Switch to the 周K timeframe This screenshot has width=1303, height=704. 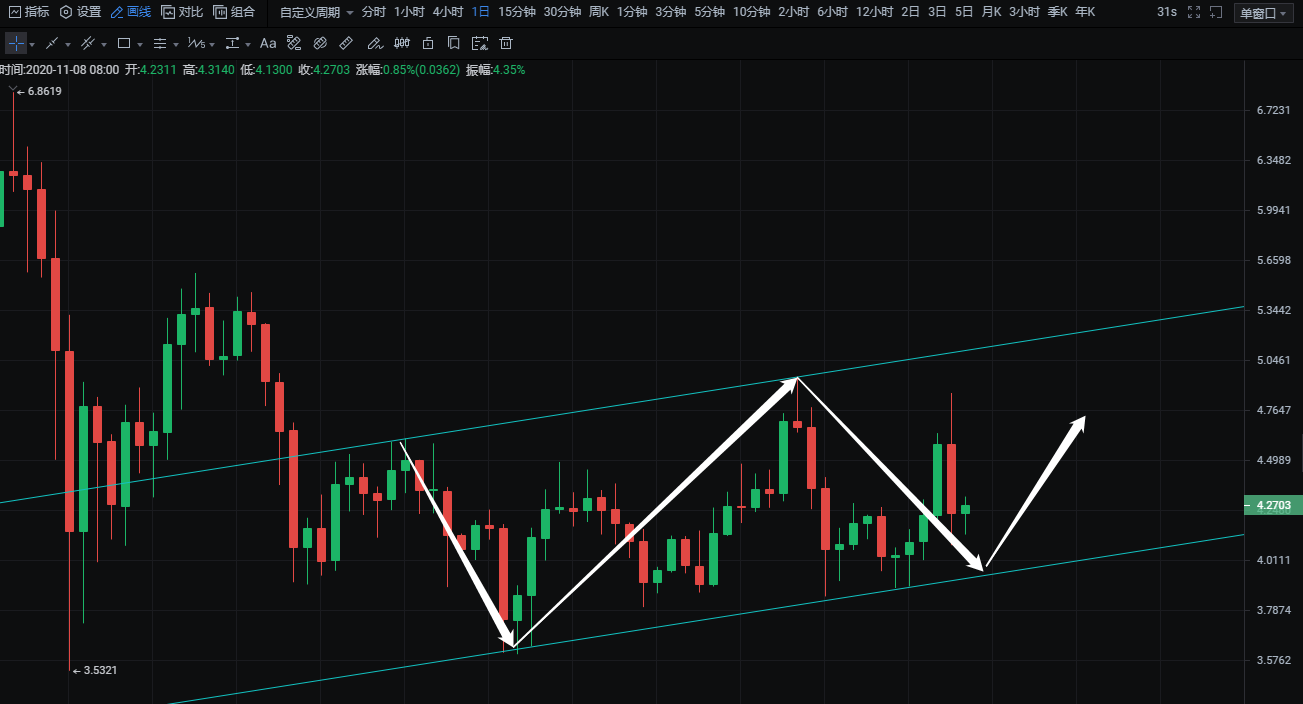(598, 12)
